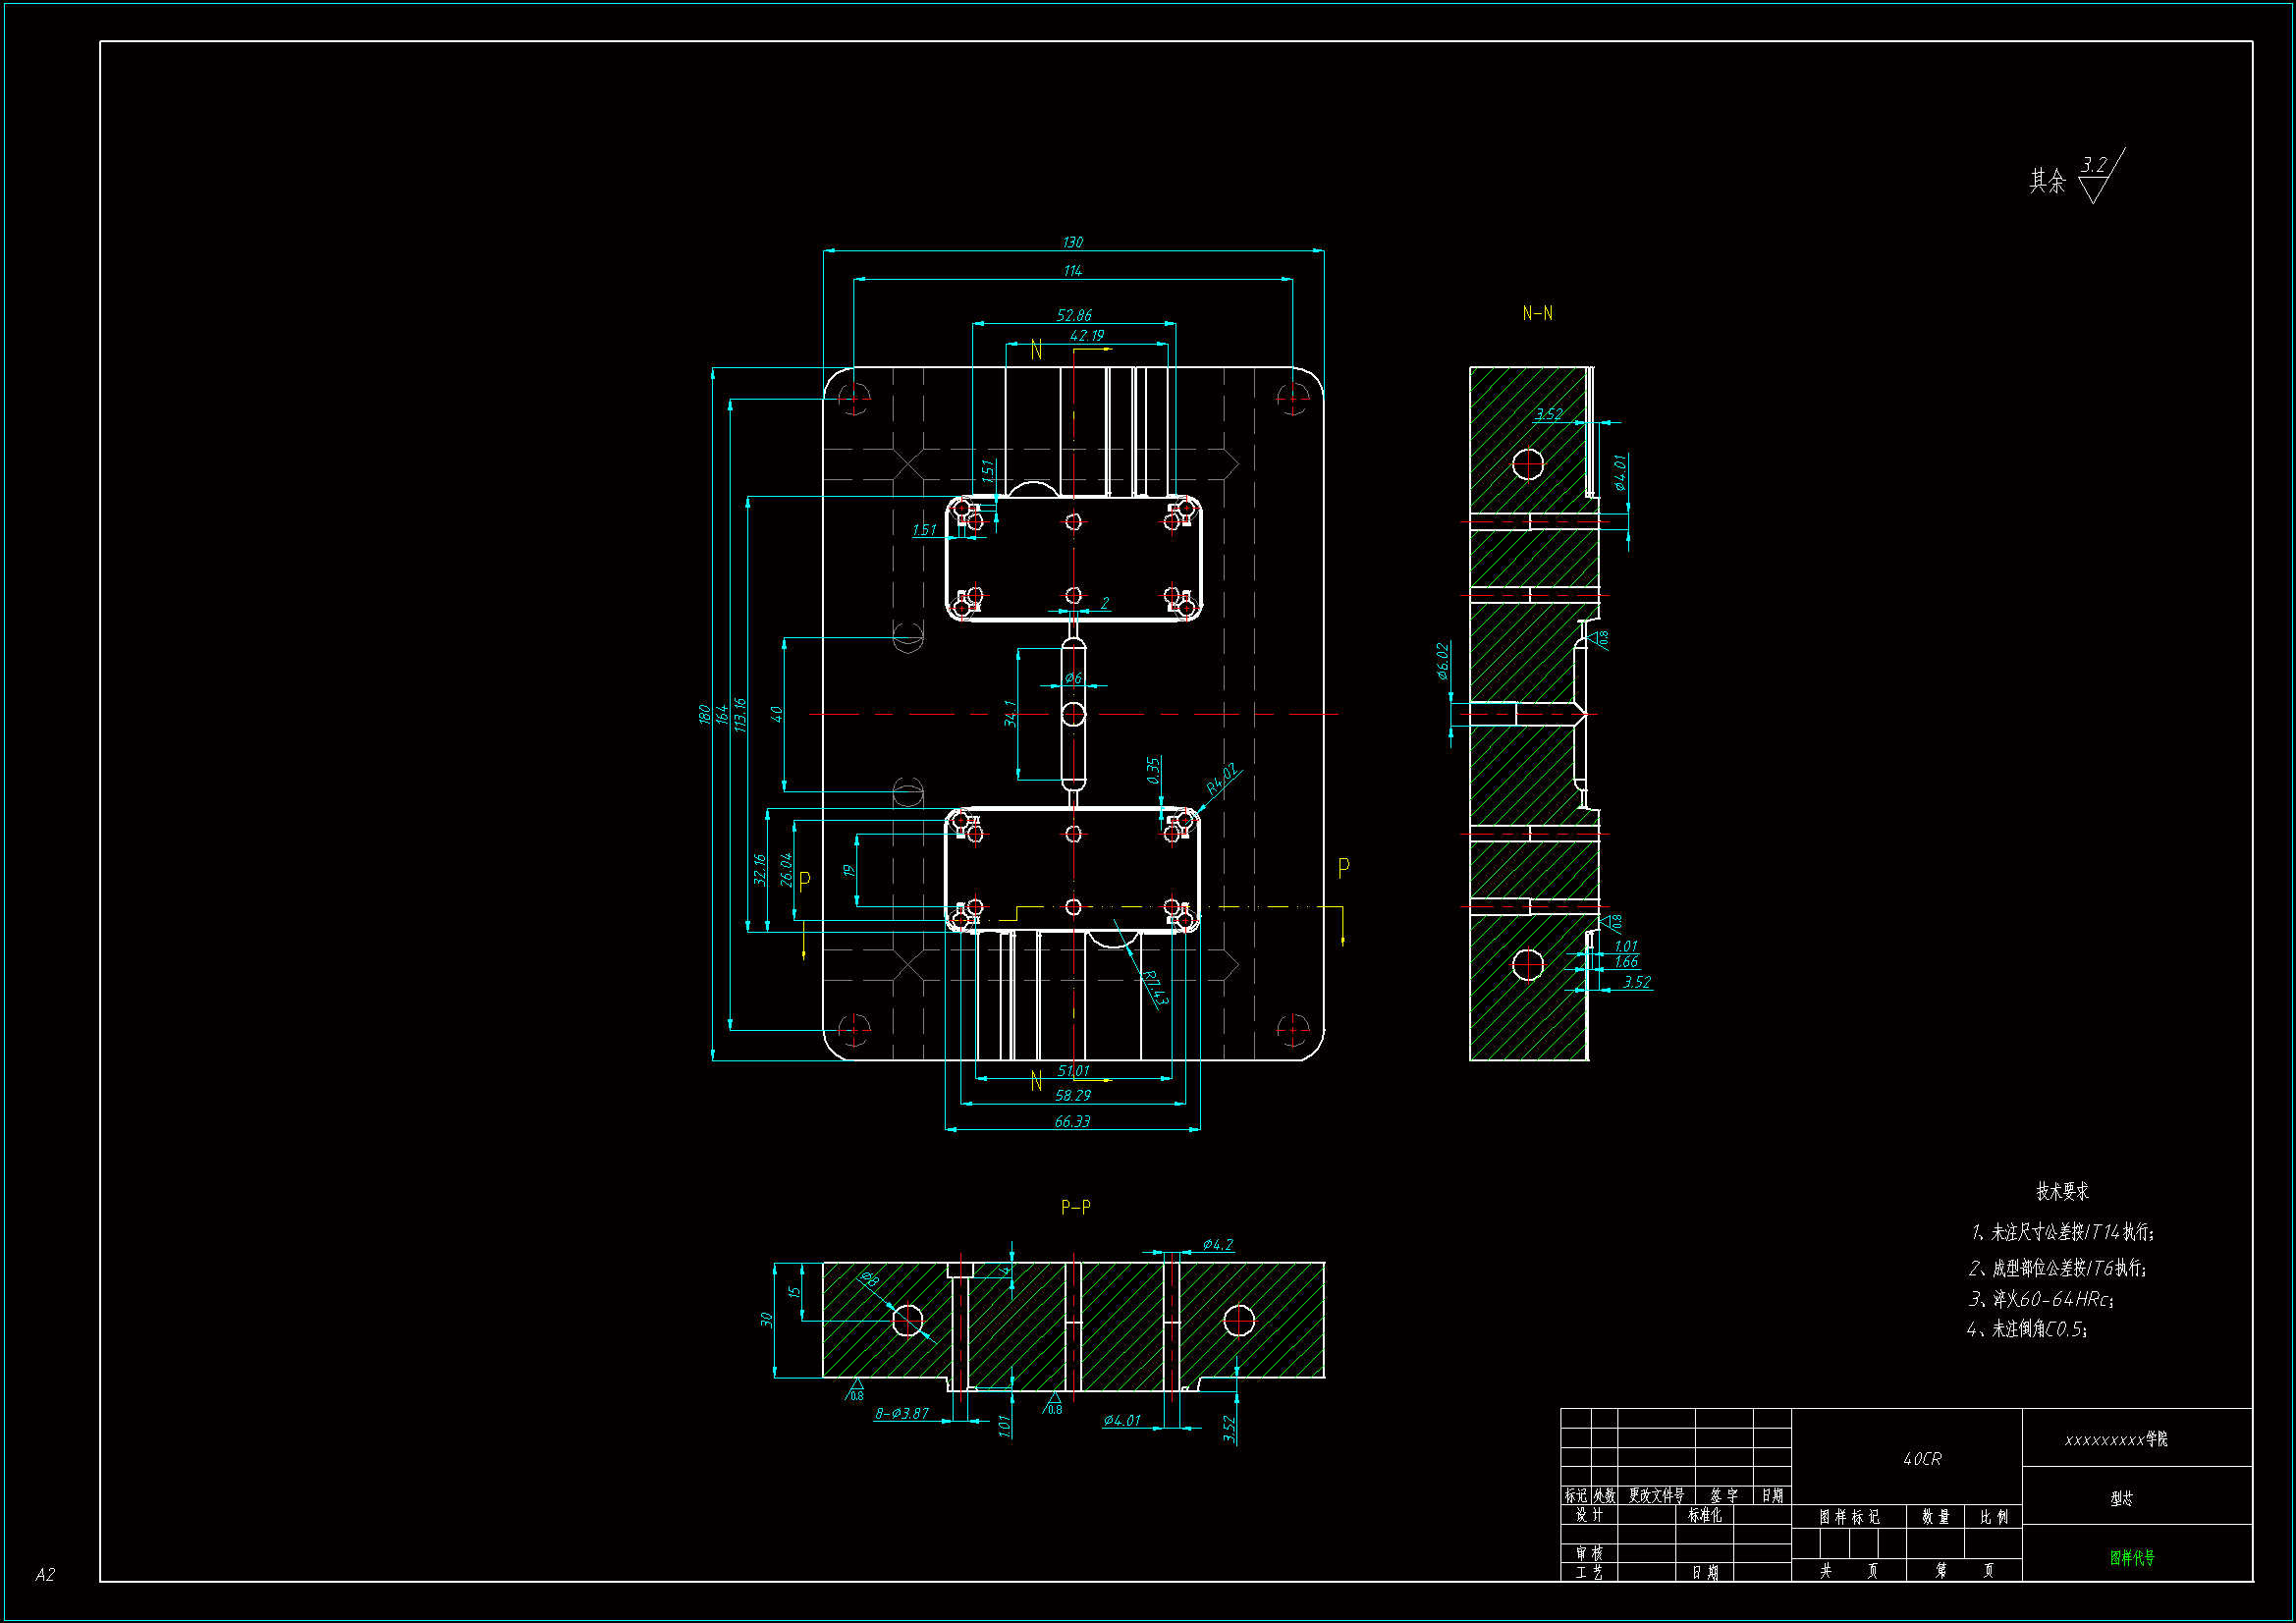Click the 比例 scale cell in title block

[1993, 1517]
